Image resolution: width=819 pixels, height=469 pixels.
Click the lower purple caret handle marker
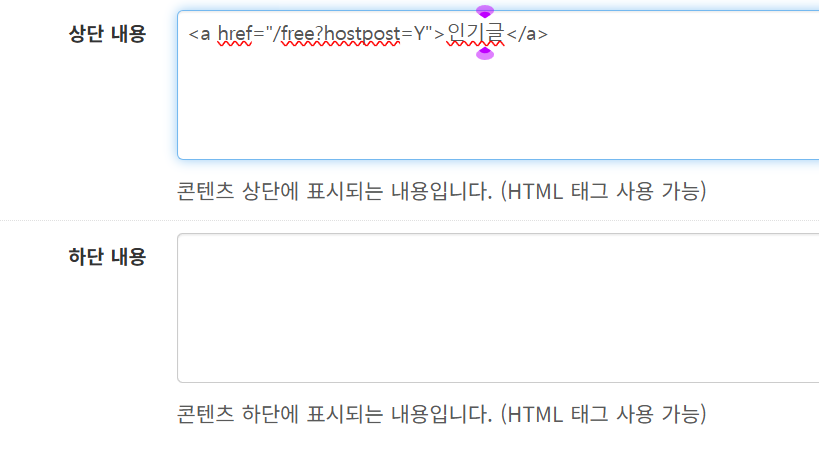click(x=485, y=53)
